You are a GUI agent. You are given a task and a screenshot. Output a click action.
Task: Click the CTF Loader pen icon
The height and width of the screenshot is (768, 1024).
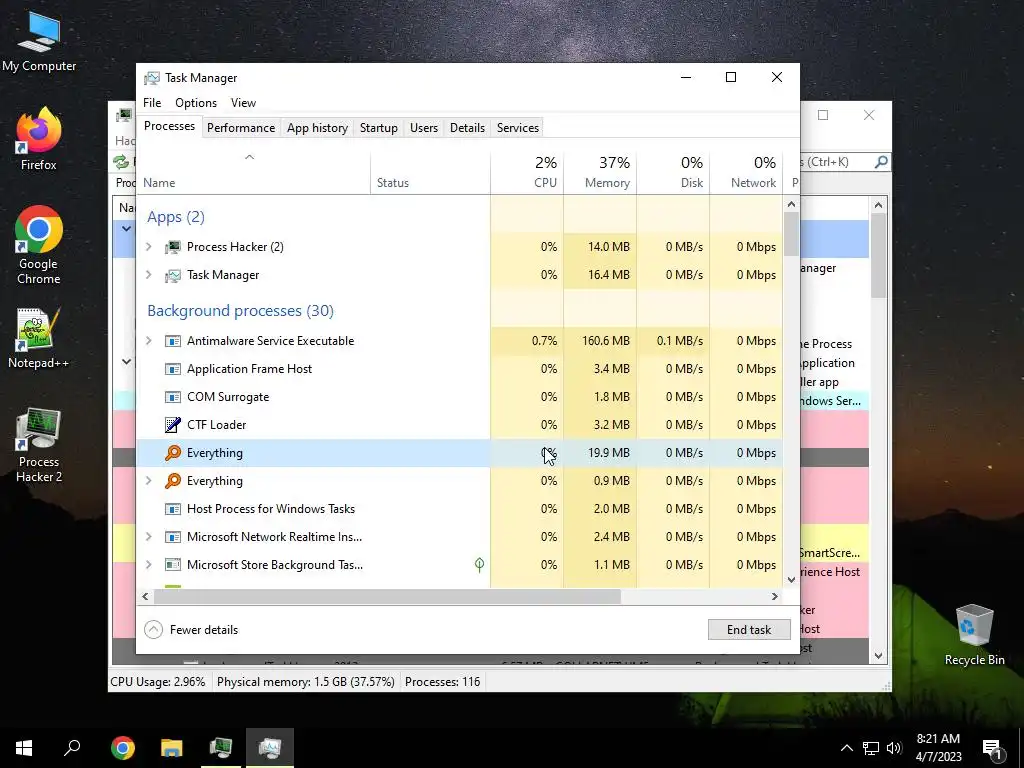click(x=173, y=425)
